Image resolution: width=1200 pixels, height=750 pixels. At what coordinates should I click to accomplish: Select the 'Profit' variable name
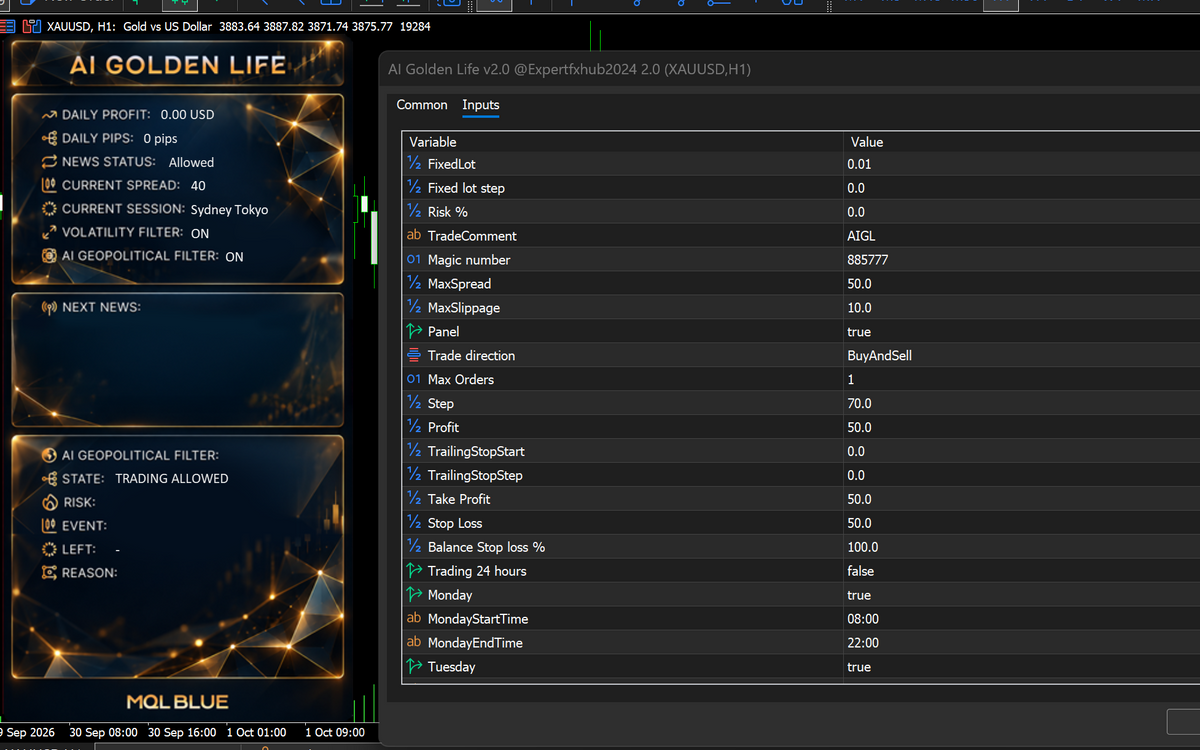click(443, 428)
